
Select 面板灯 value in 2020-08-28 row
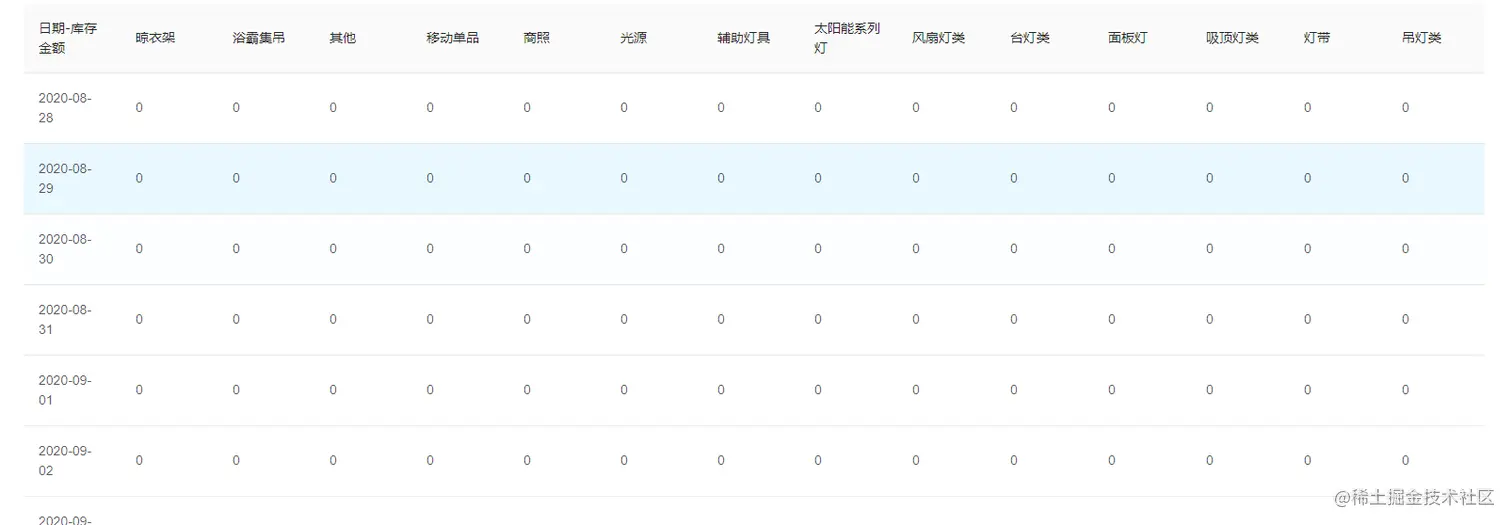[x=1111, y=108]
